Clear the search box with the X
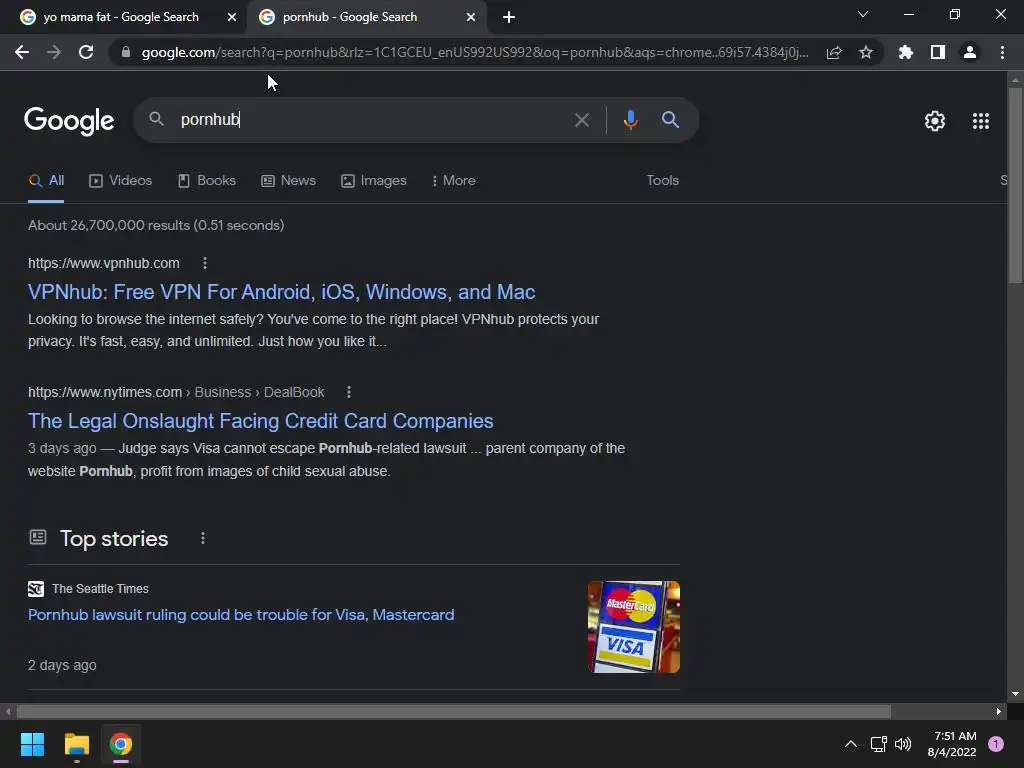Viewport: 1024px width, 768px height. 582,120
